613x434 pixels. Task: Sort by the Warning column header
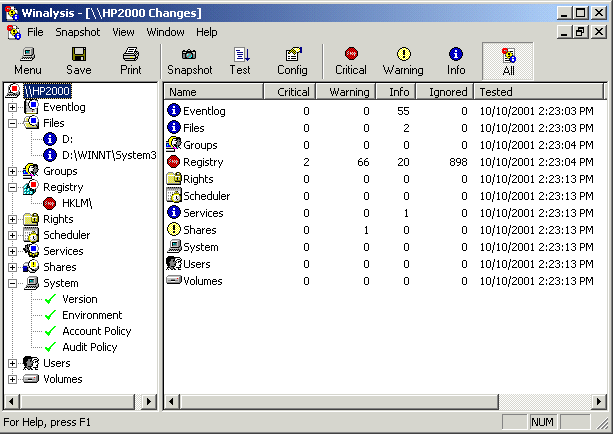click(346, 92)
